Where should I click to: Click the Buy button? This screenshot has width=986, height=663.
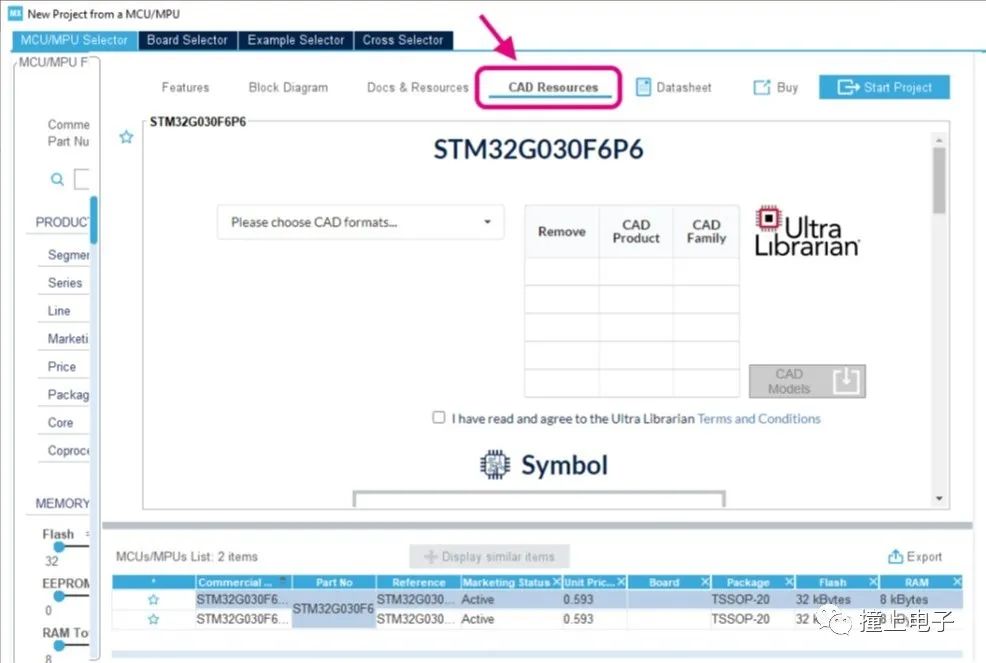click(776, 87)
